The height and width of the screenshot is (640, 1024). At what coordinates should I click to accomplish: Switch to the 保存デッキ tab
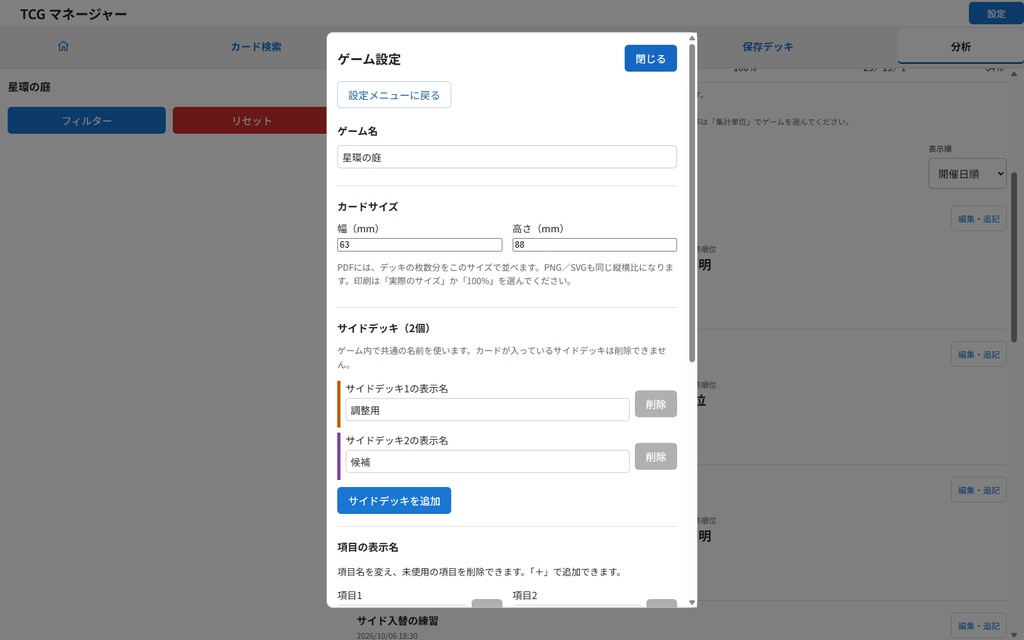coord(767,46)
